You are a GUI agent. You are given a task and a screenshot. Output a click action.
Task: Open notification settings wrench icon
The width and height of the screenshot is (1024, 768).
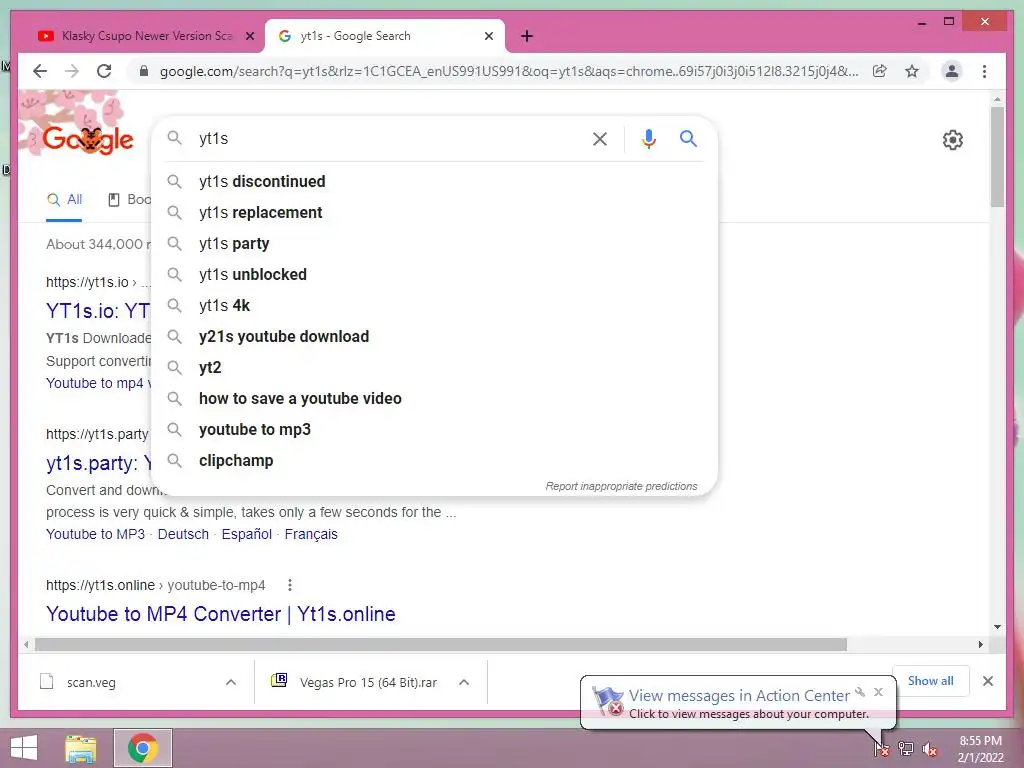pyautogui.click(x=860, y=692)
